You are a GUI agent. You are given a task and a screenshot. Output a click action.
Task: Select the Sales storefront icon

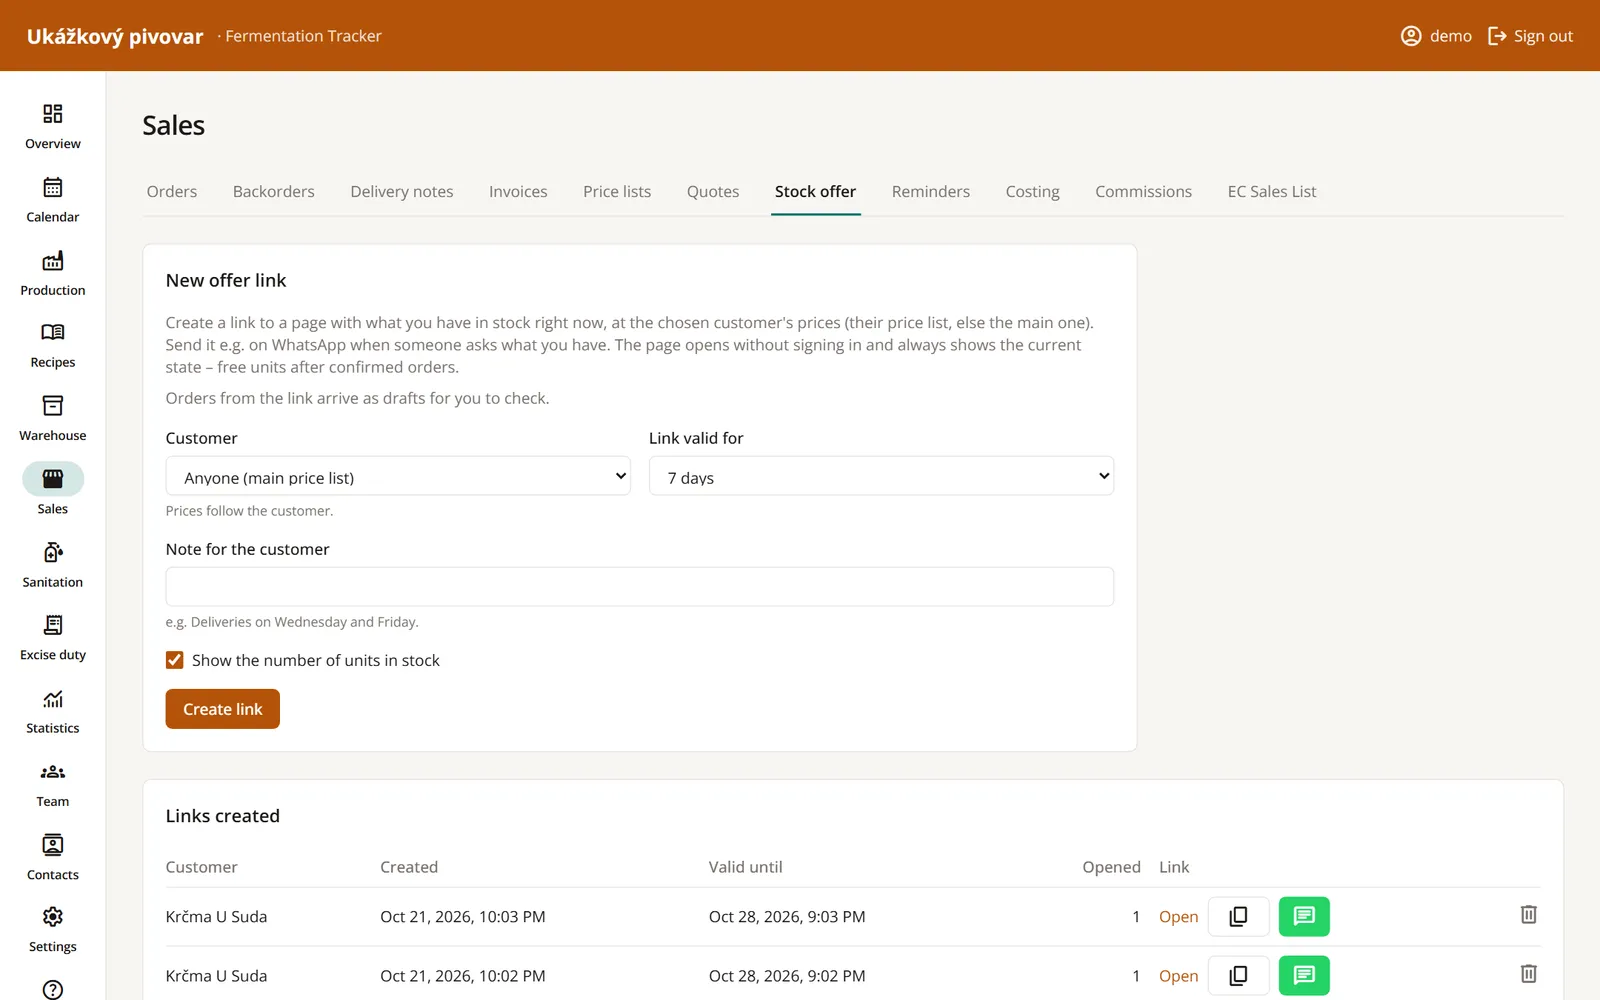point(53,479)
